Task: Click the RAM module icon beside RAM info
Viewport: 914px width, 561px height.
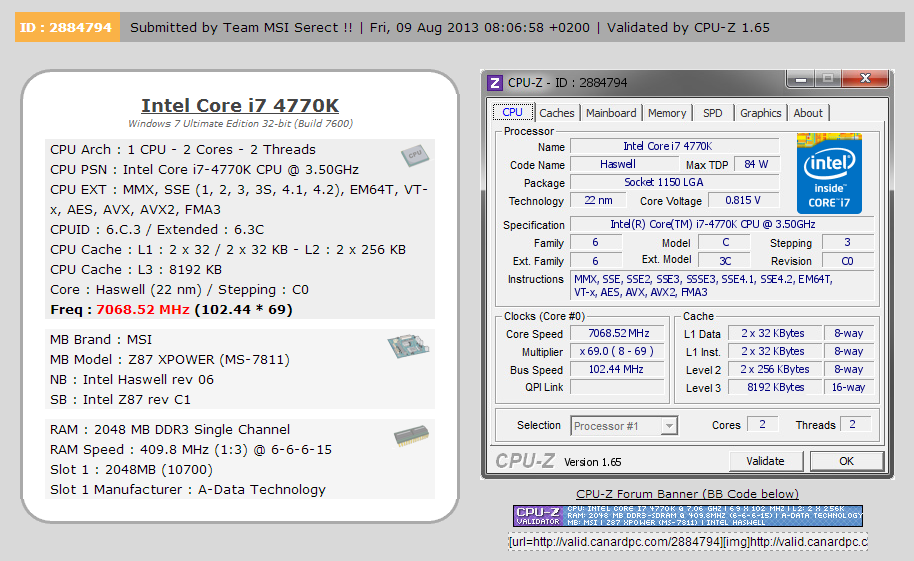Action: (411, 436)
